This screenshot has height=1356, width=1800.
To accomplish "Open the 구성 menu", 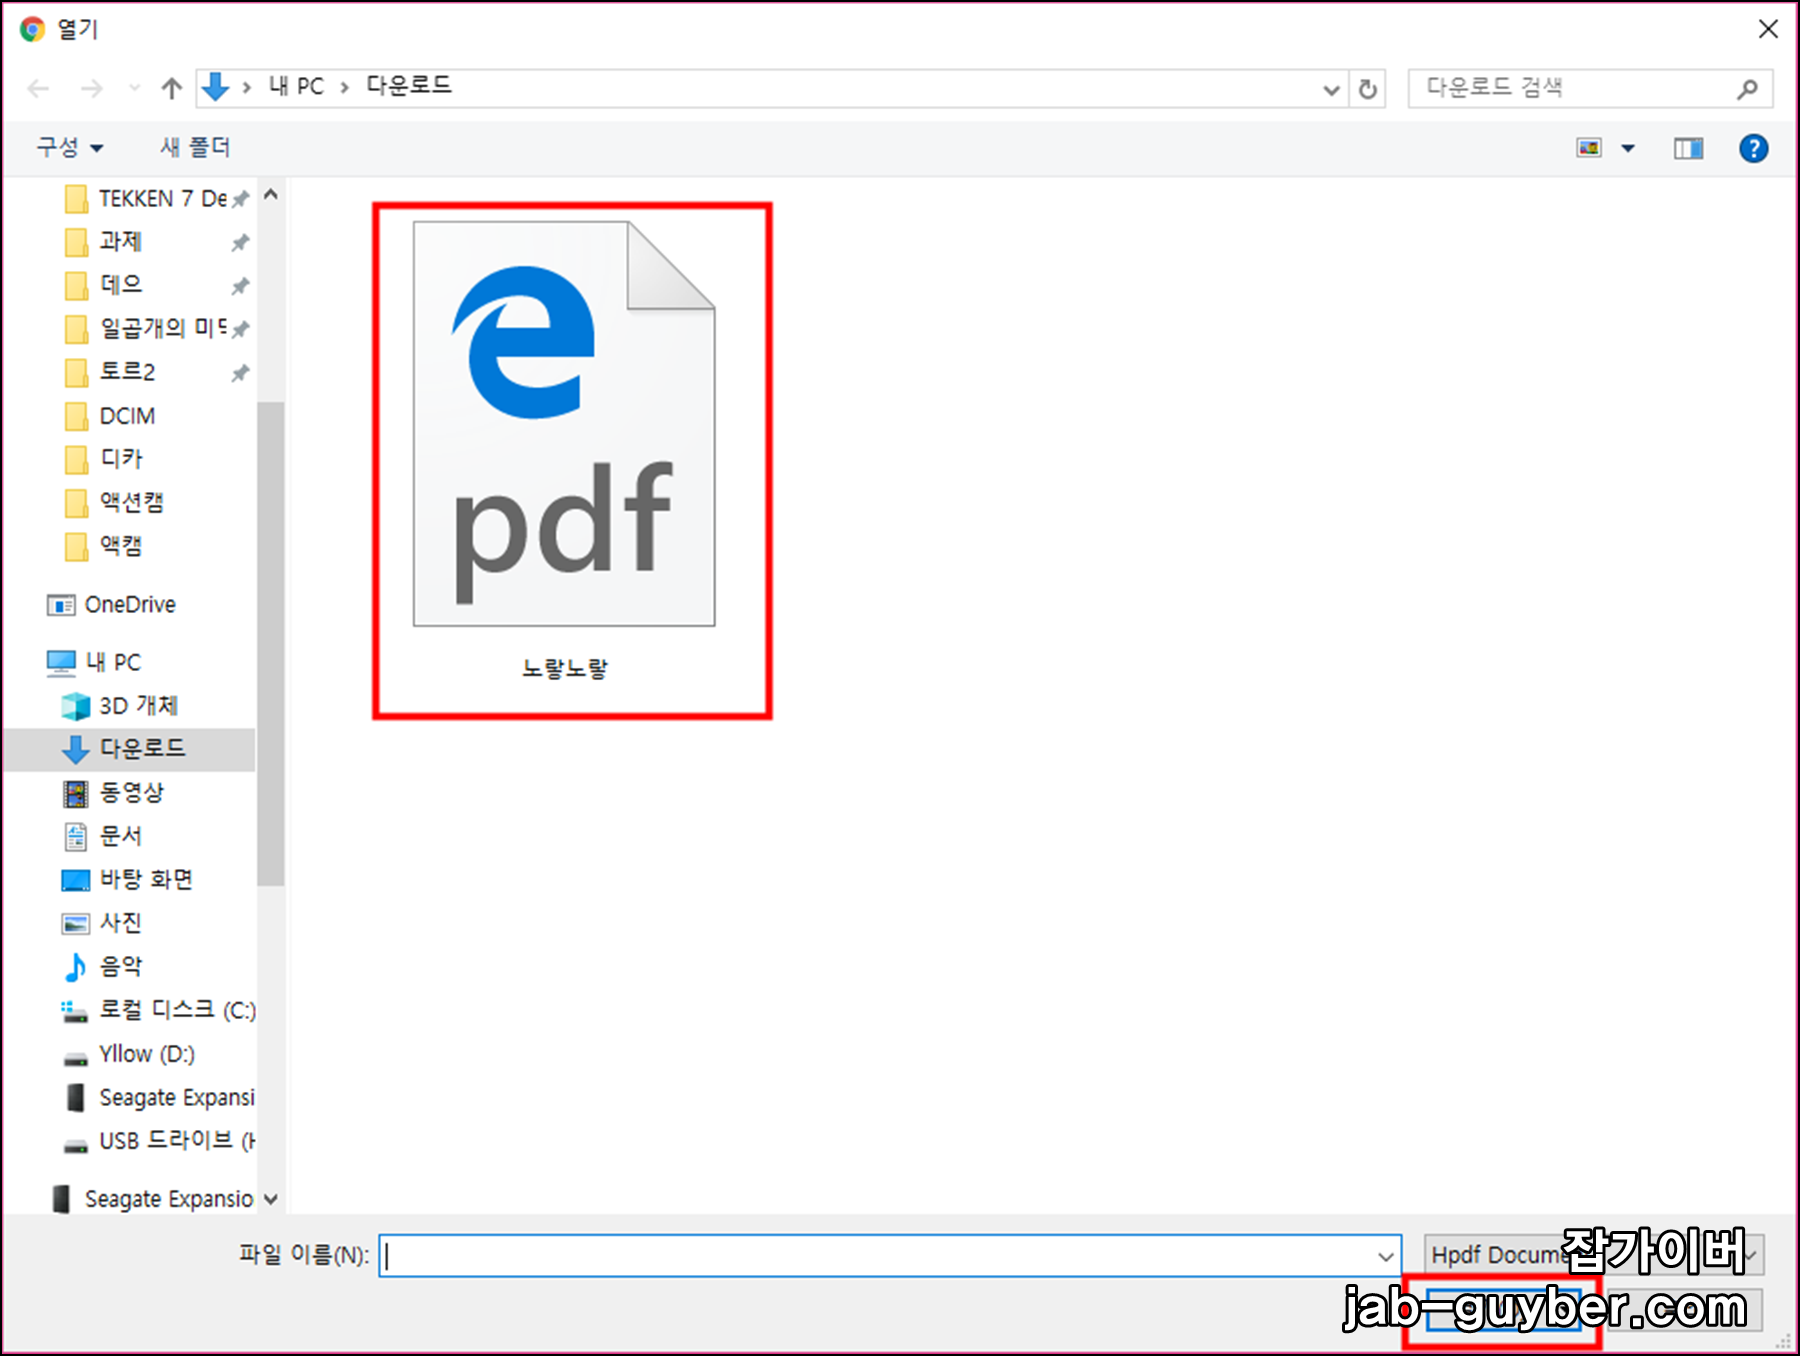I will click(x=70, y=147).
